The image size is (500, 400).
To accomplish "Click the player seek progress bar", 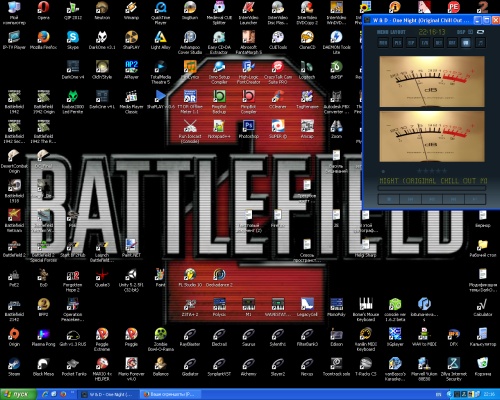I will tap(432, 188).
